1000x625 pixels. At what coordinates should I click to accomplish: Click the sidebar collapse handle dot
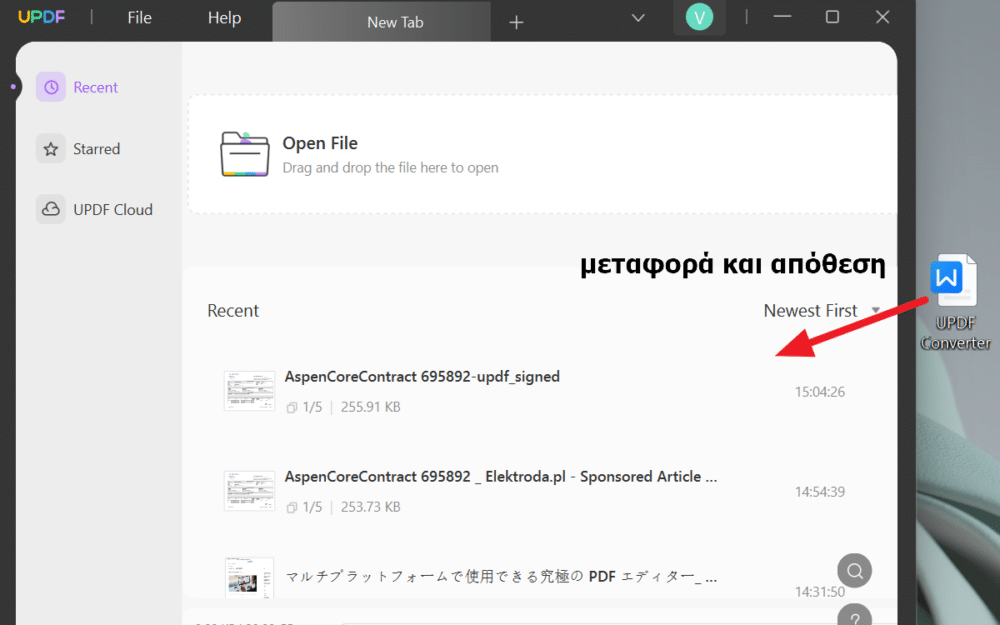point(13,87)
